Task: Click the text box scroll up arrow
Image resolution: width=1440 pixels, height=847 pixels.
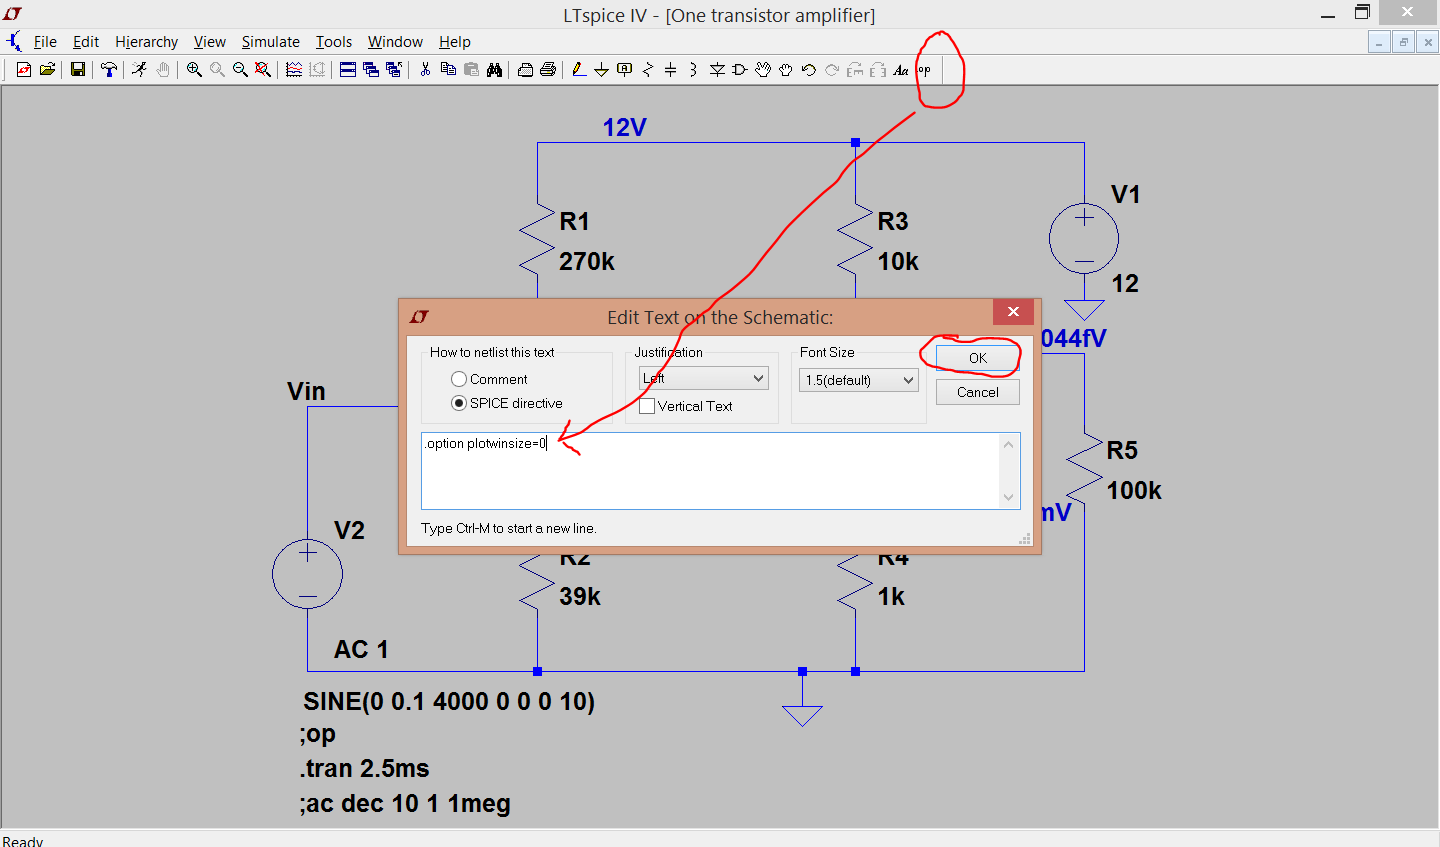Action: [x=1008, y=444]
